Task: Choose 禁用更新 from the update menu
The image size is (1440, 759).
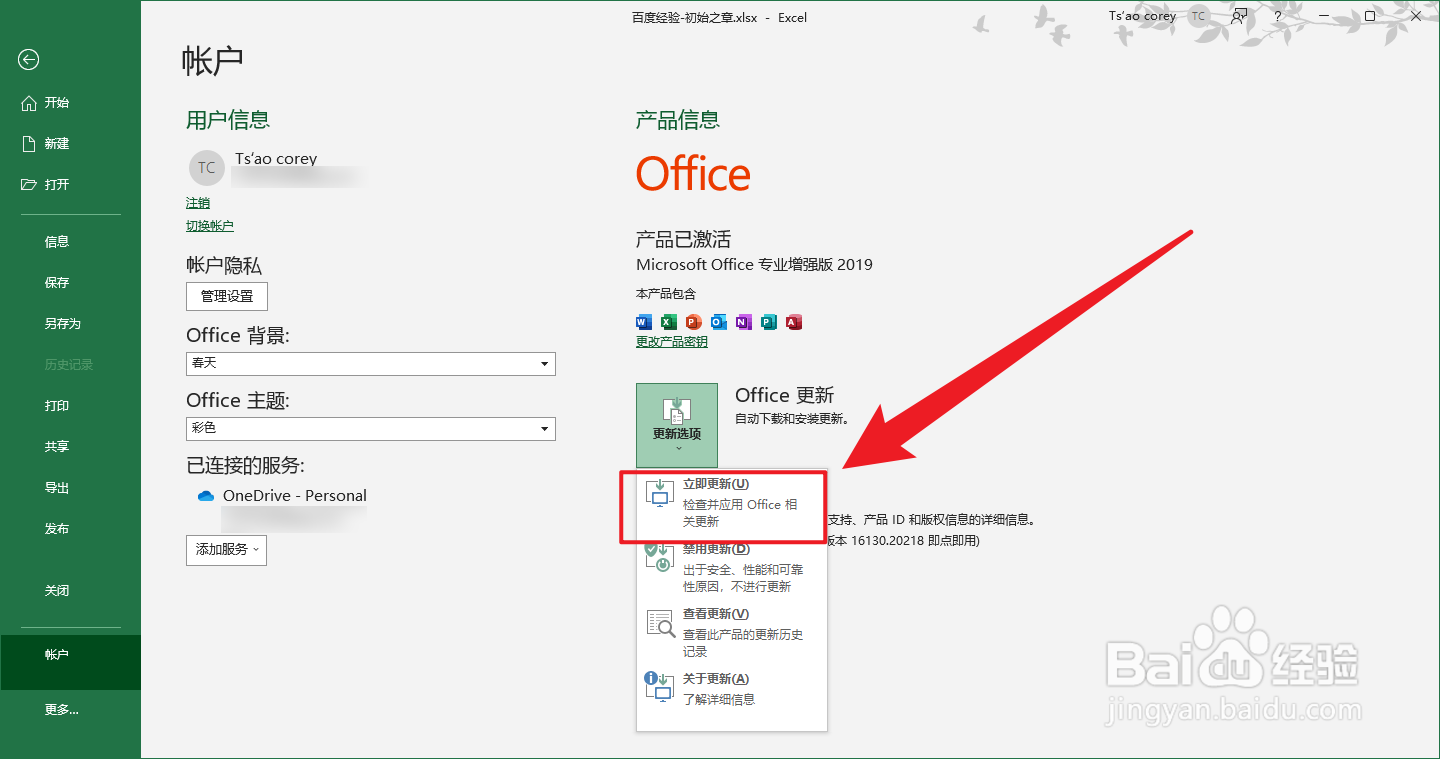Action: 731,570
